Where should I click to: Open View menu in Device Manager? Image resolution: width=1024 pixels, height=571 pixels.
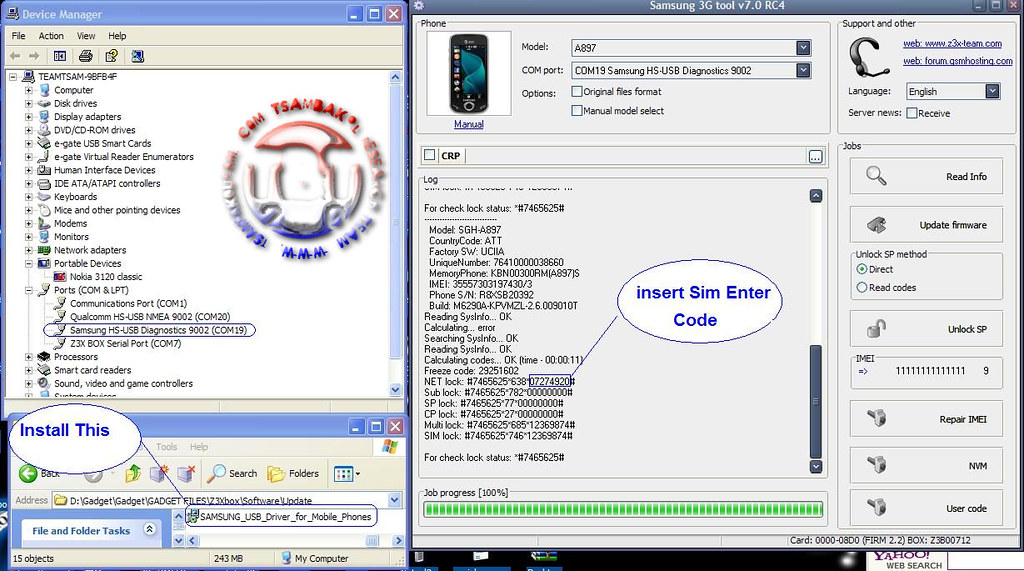[x=86, y=36]
